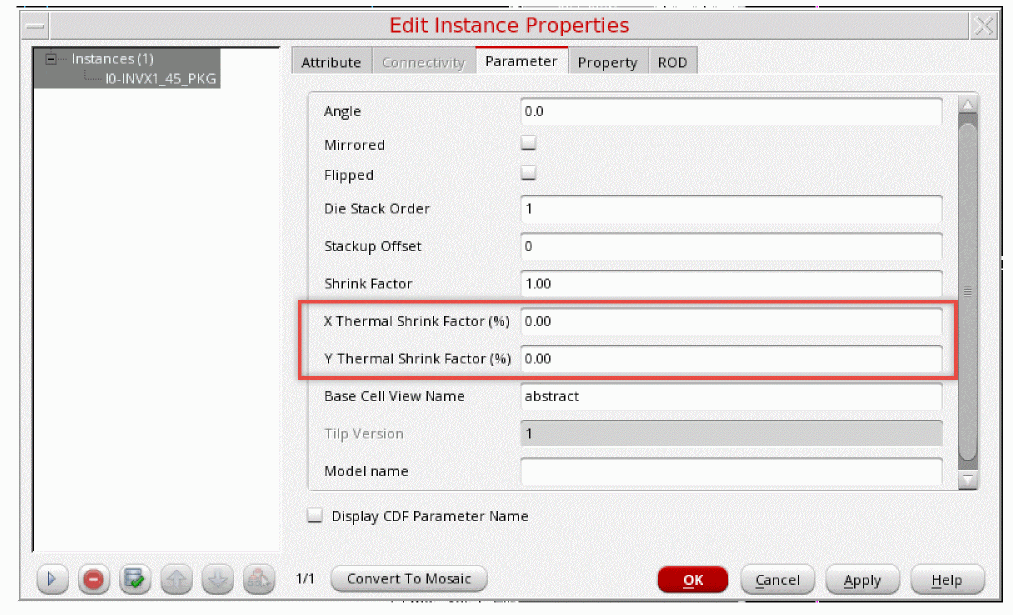
Task: Open Help for the dialog
Action: tap(947, 580)
